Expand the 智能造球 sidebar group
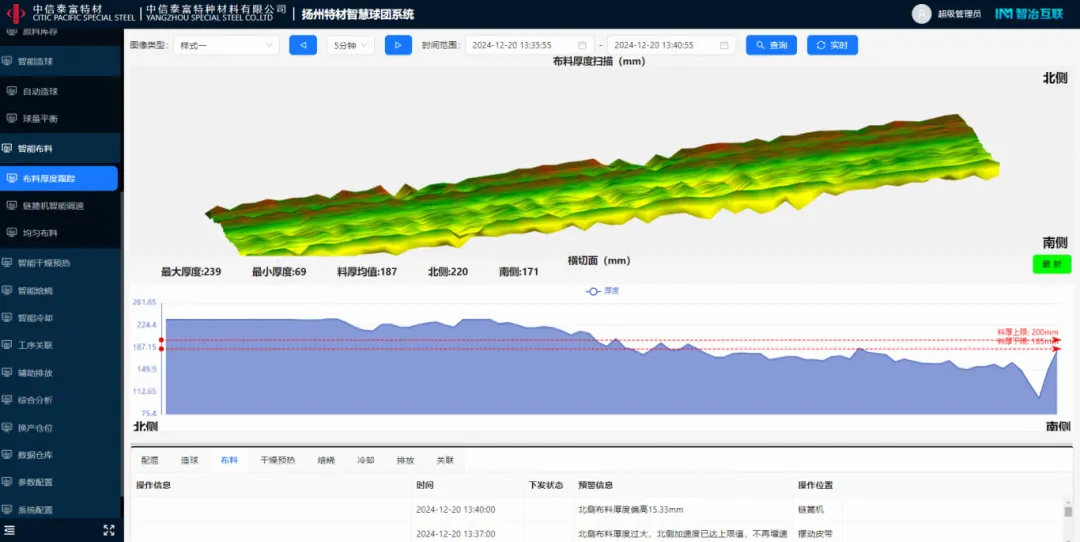 [x=60, y=61]
